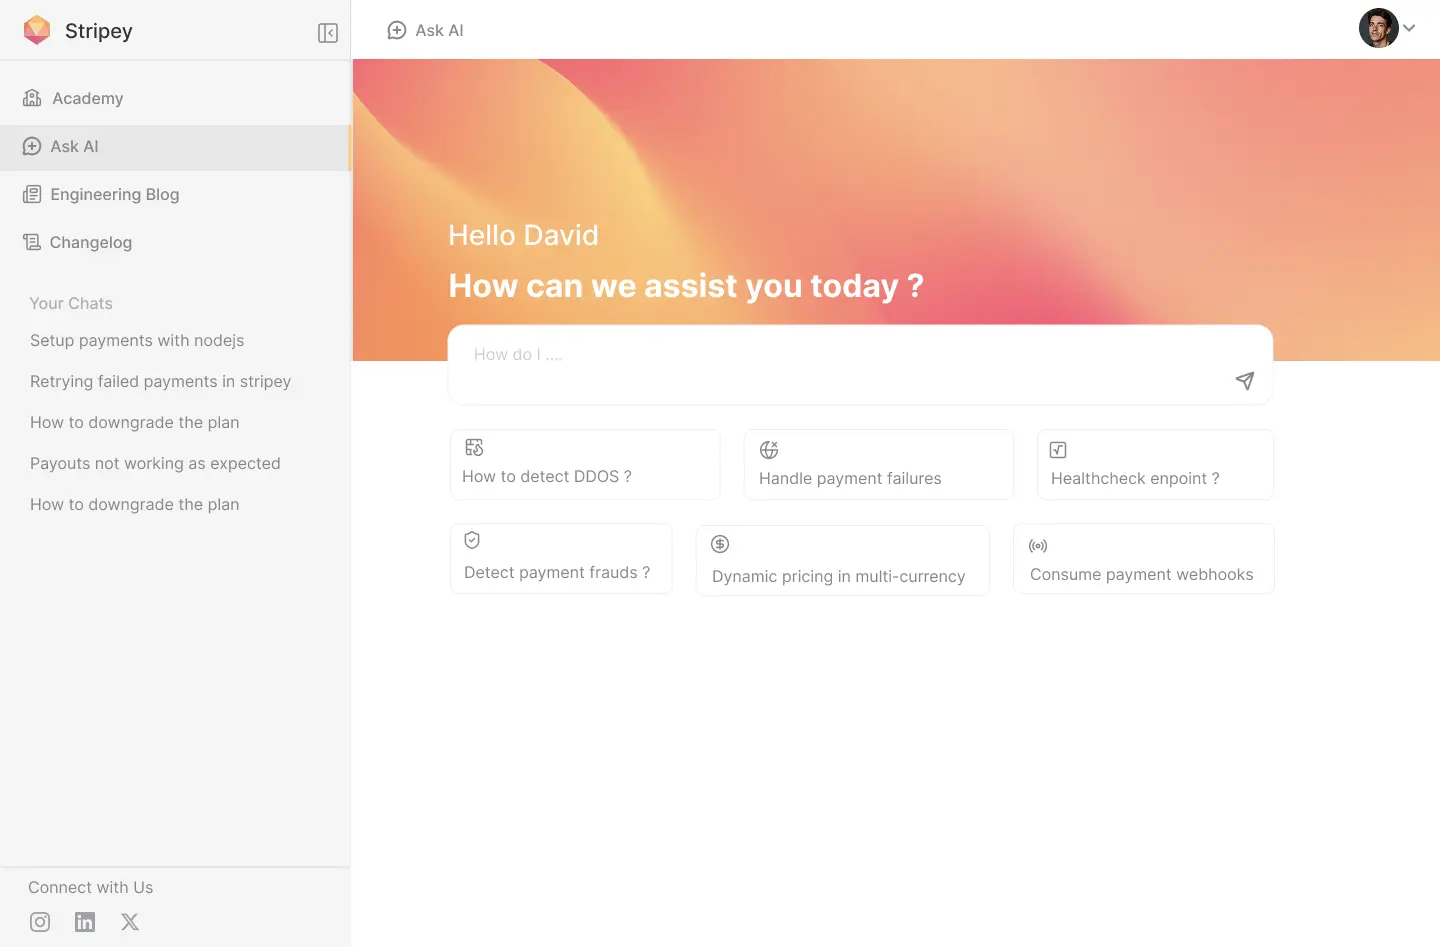Click the Healthcheck card icon

[x=1058, y=450]
